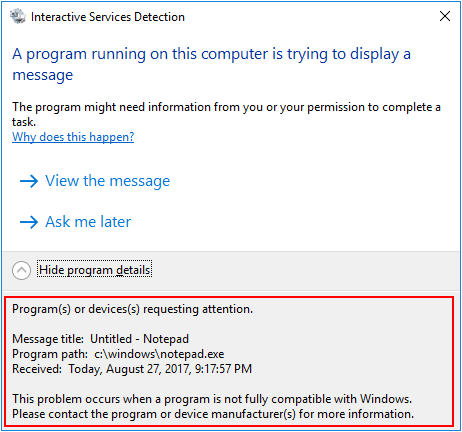This screenshot has height=432, width=462.
Task: Click the contact the manufacturer(s) sentence
Action: tap(213, 414)
